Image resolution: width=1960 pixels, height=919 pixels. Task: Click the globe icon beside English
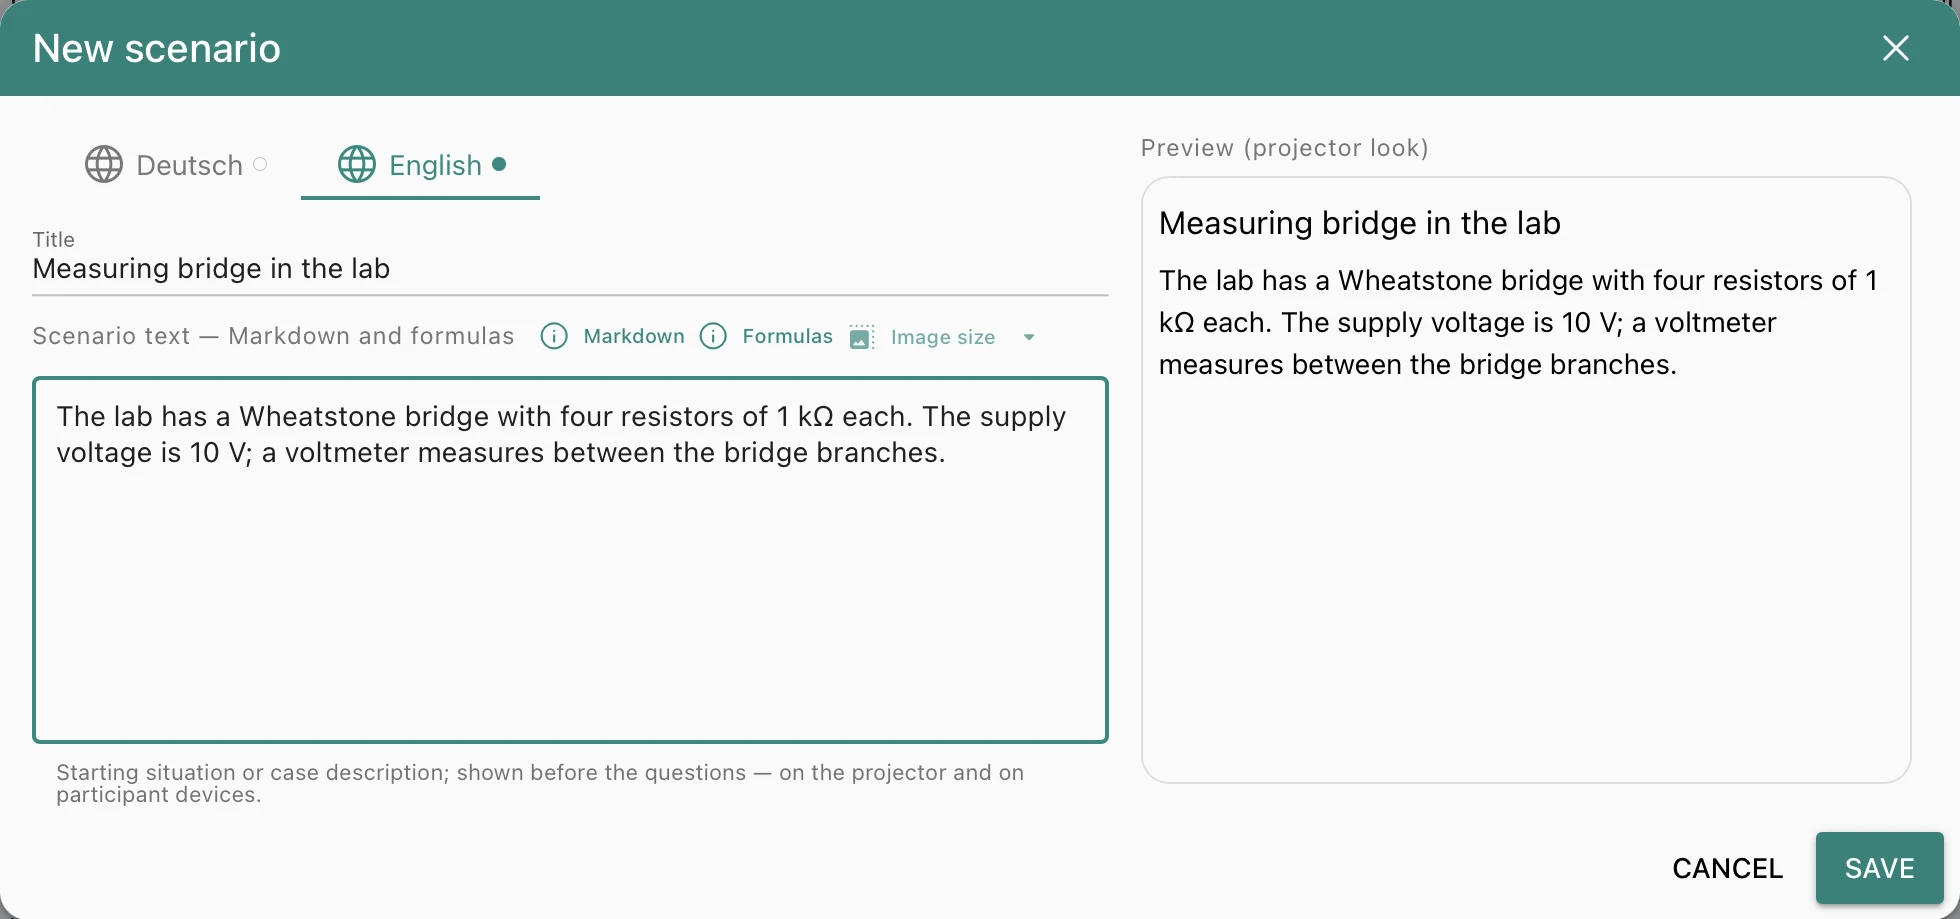coord(357,165)
